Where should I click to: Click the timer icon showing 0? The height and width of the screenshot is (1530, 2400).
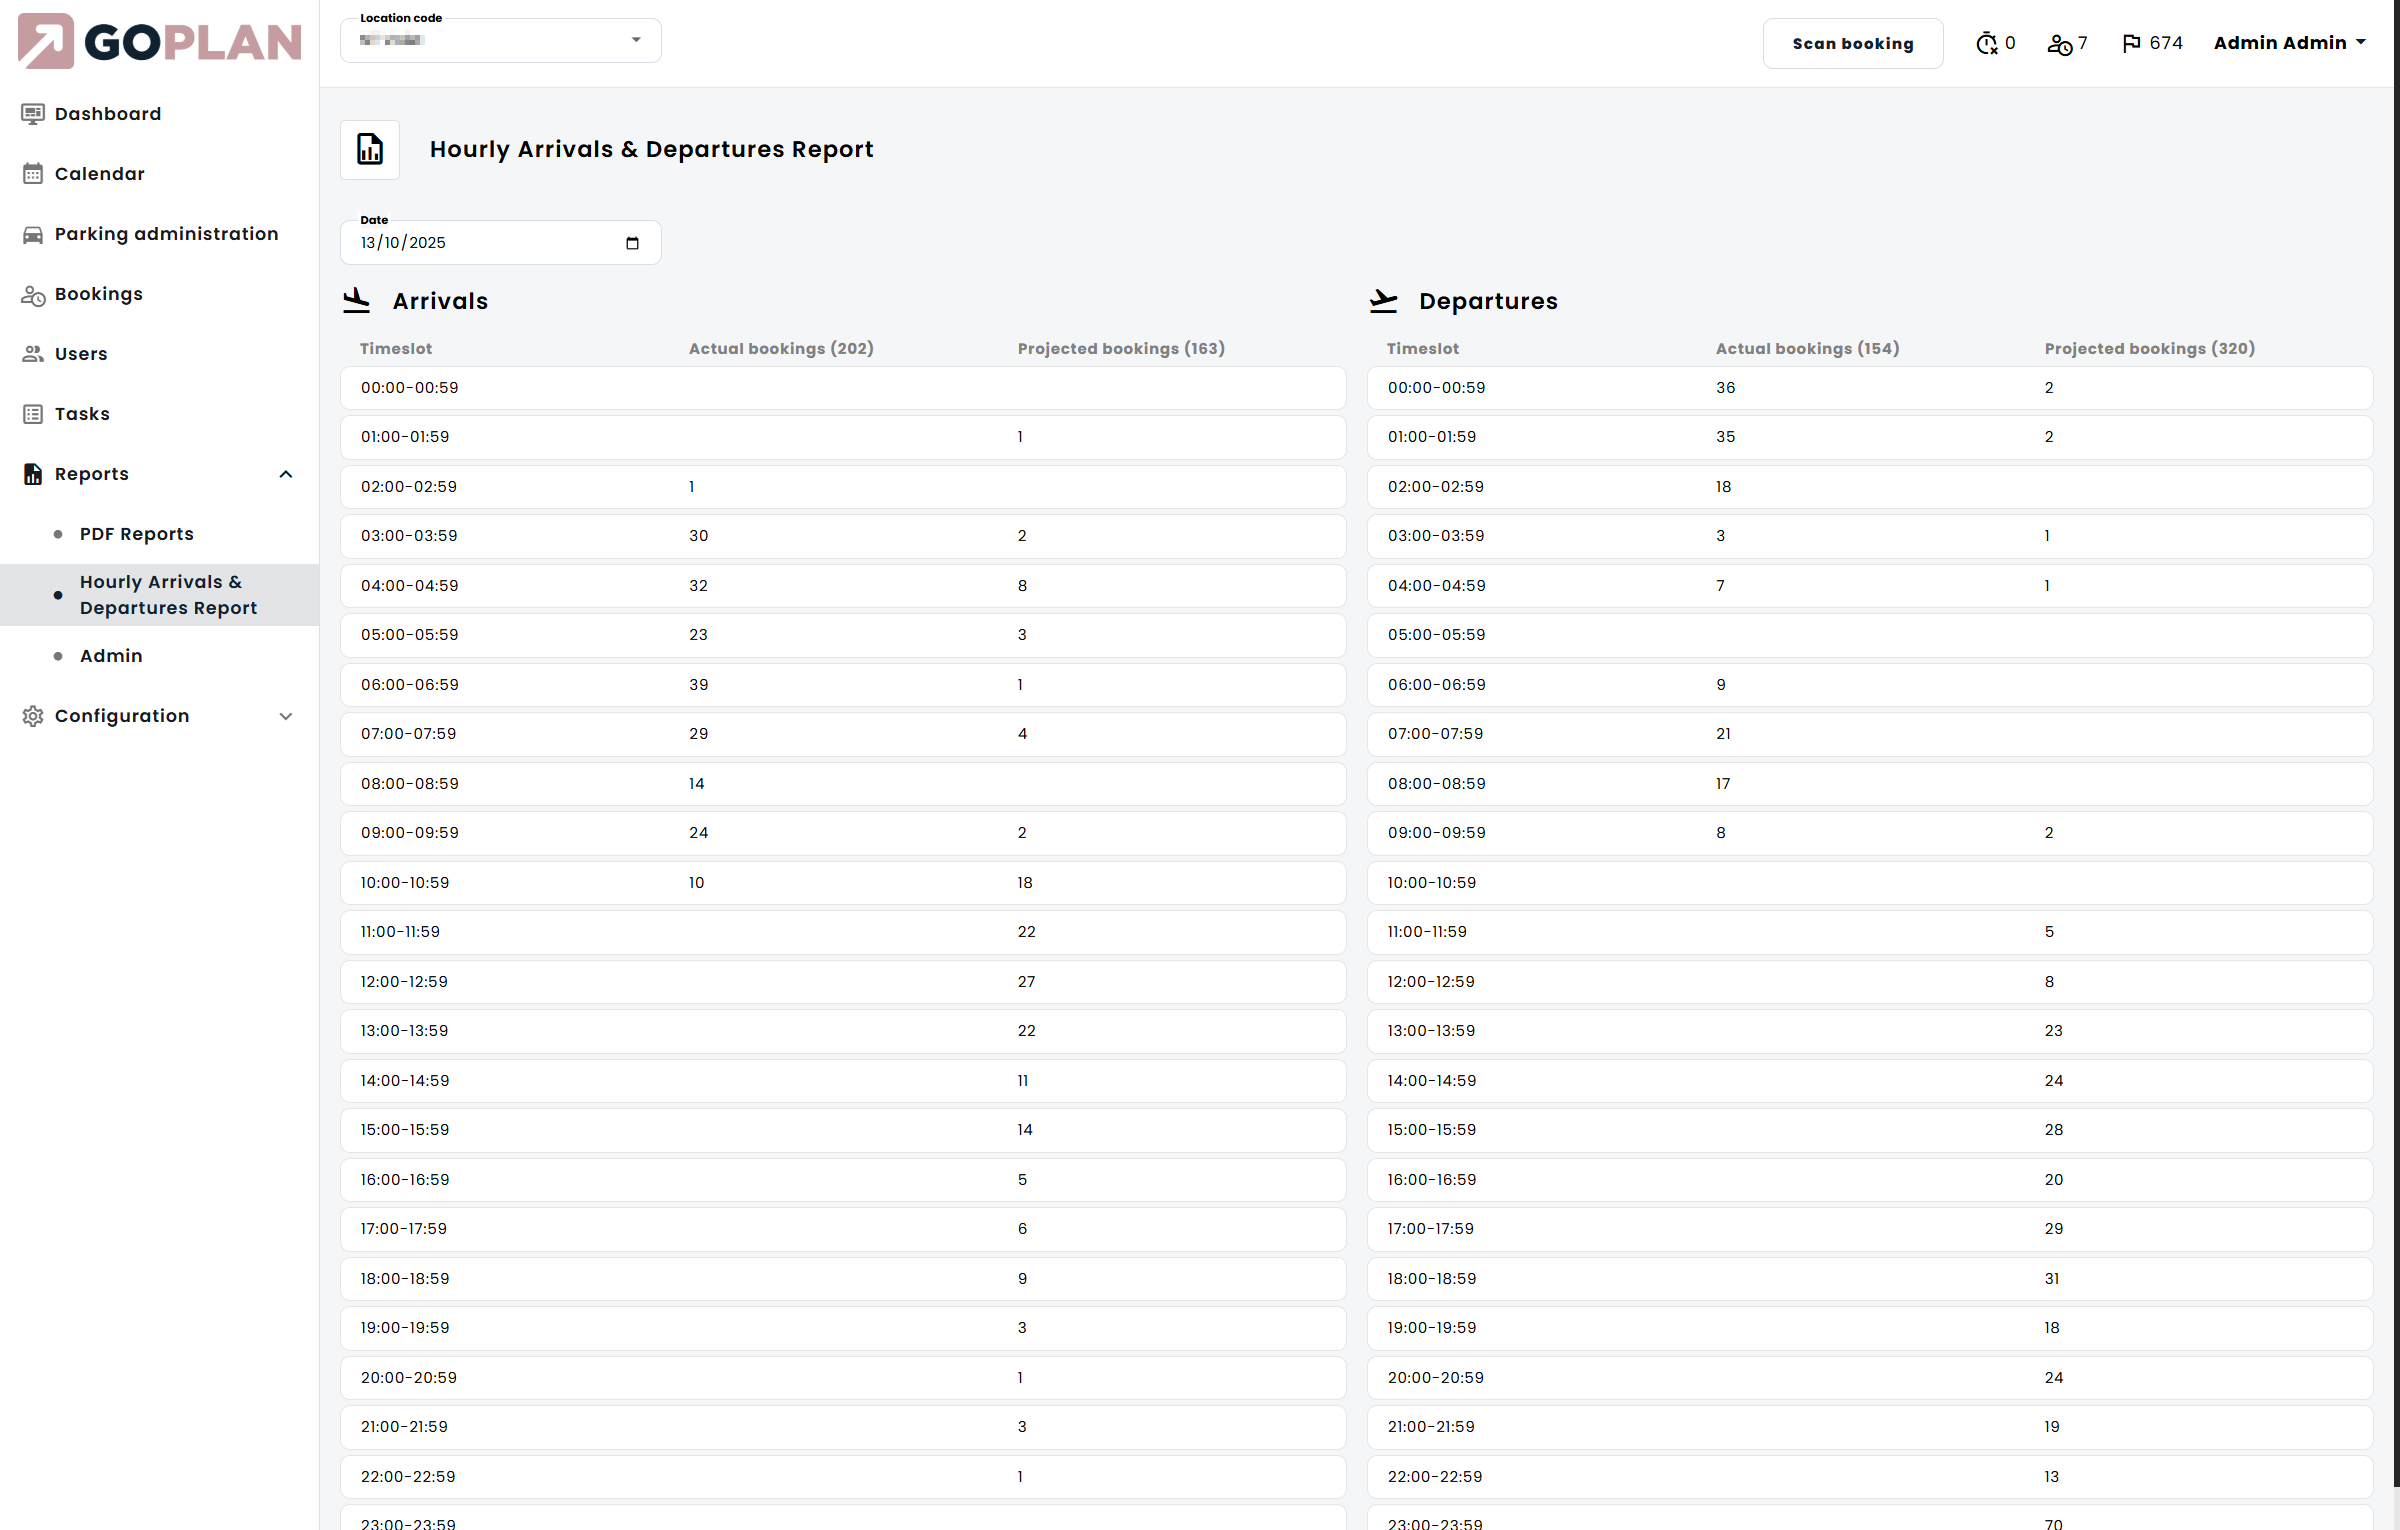[1986, 44]
